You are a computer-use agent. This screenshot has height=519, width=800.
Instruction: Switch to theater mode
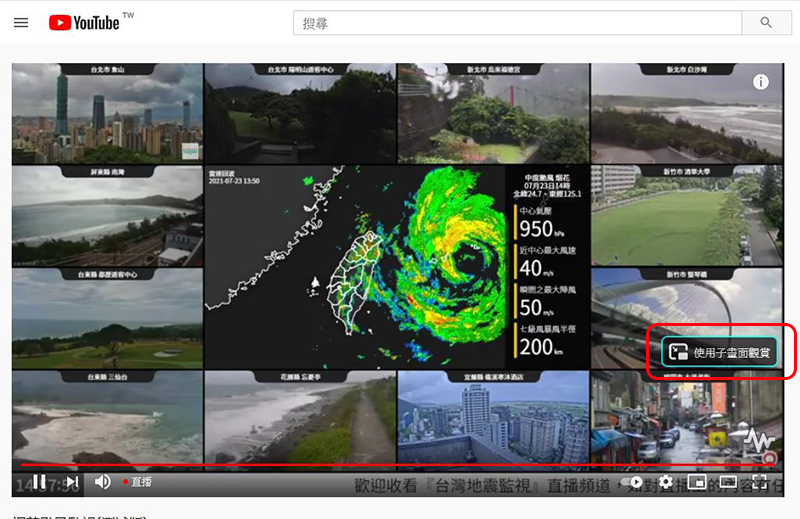728,482
